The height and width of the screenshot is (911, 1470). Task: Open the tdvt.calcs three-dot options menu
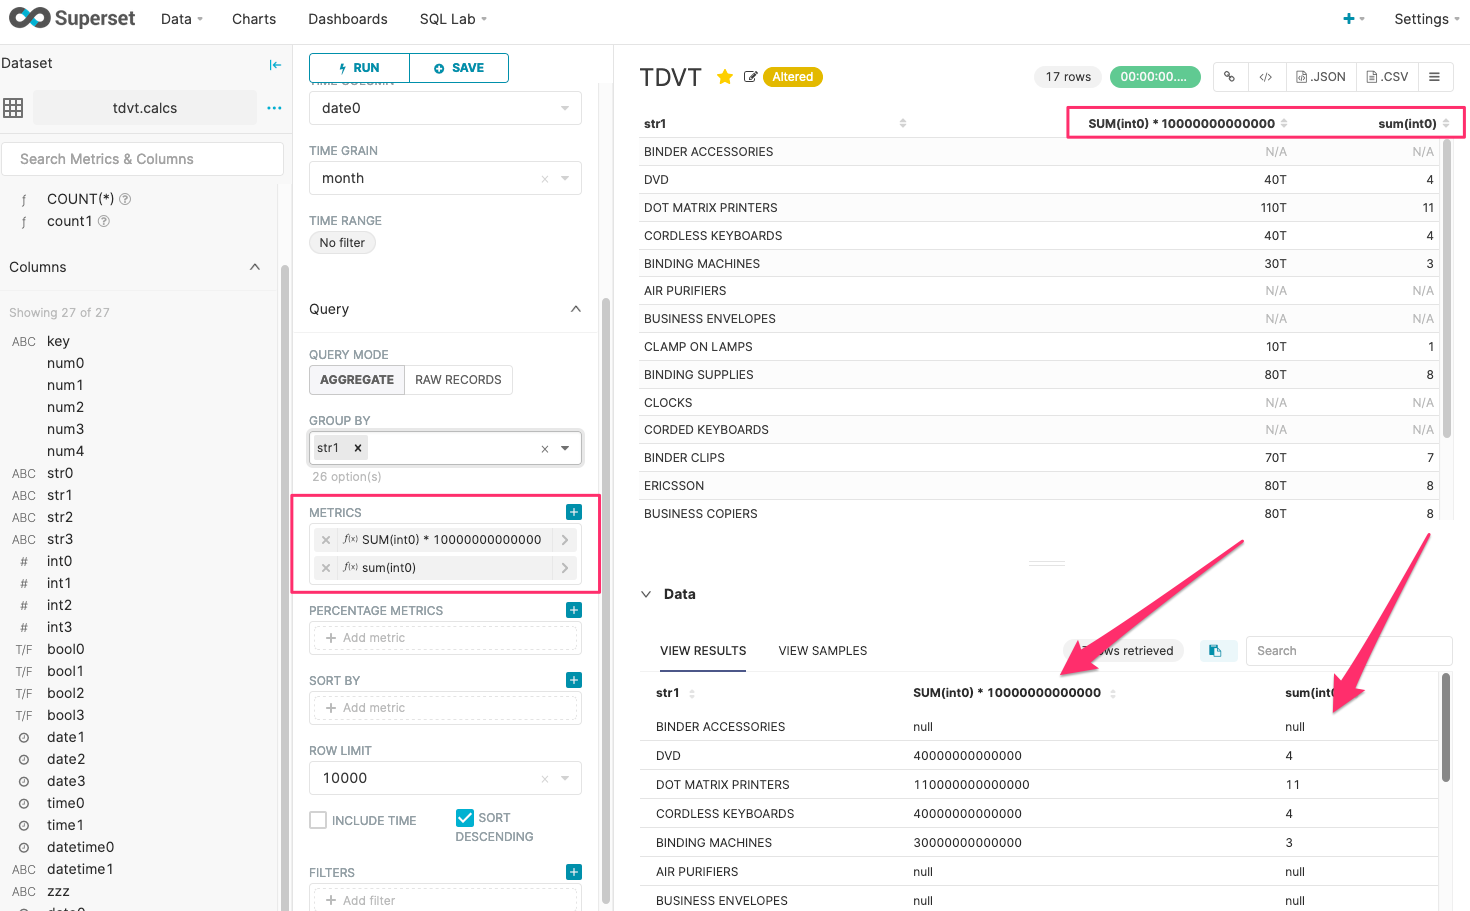[x=274, y=108]
